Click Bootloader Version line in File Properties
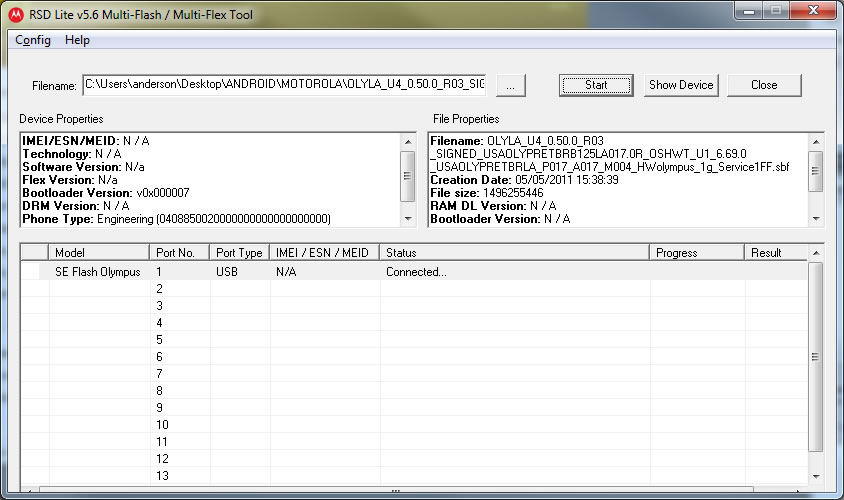This screenshot has height=500, width=844. pos(500,219)
